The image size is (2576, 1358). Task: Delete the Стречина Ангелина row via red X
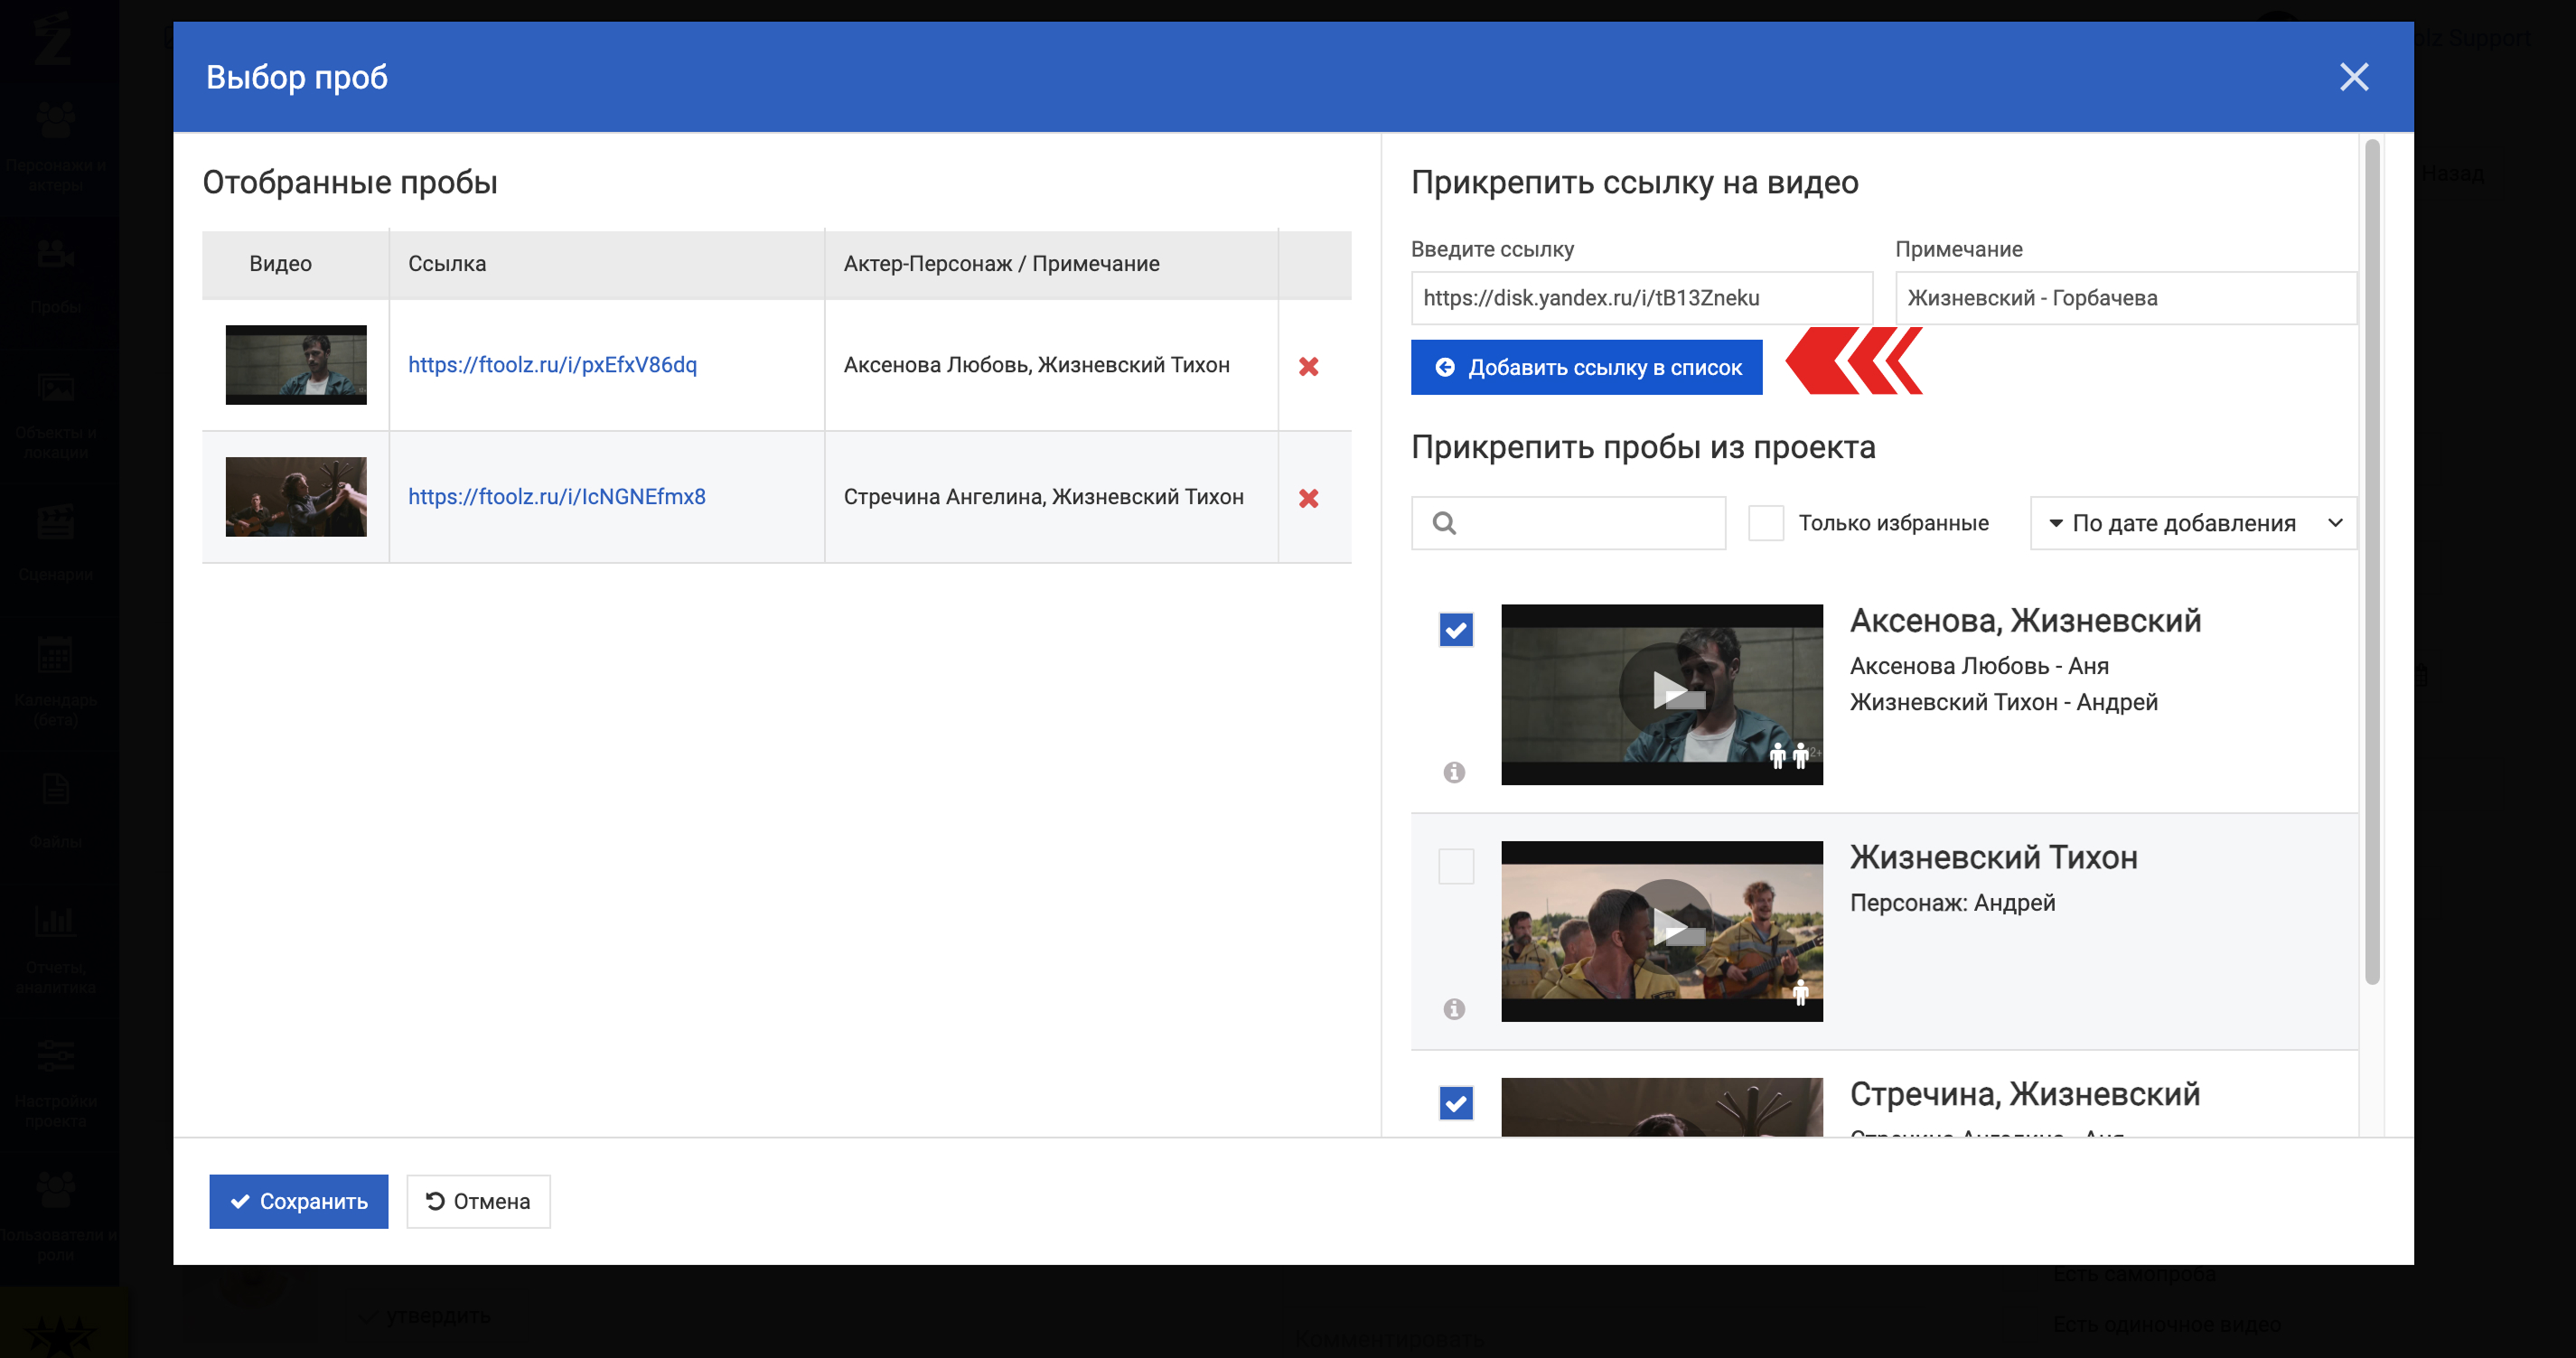(x=1308, y=498)
